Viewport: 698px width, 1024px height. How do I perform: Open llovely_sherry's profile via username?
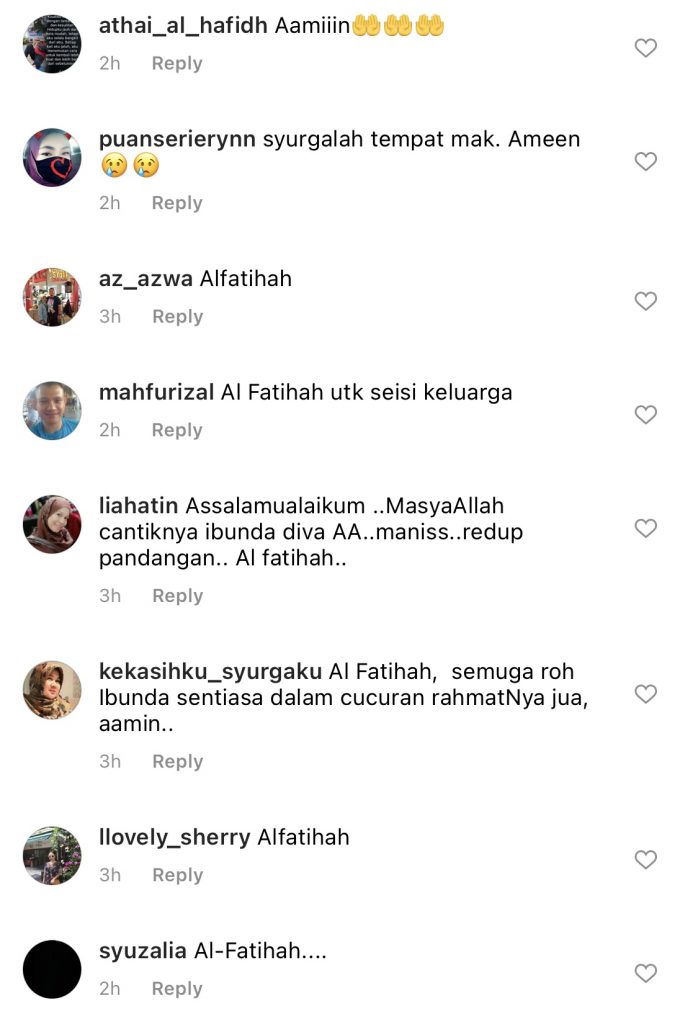click(x=174, y=838)
